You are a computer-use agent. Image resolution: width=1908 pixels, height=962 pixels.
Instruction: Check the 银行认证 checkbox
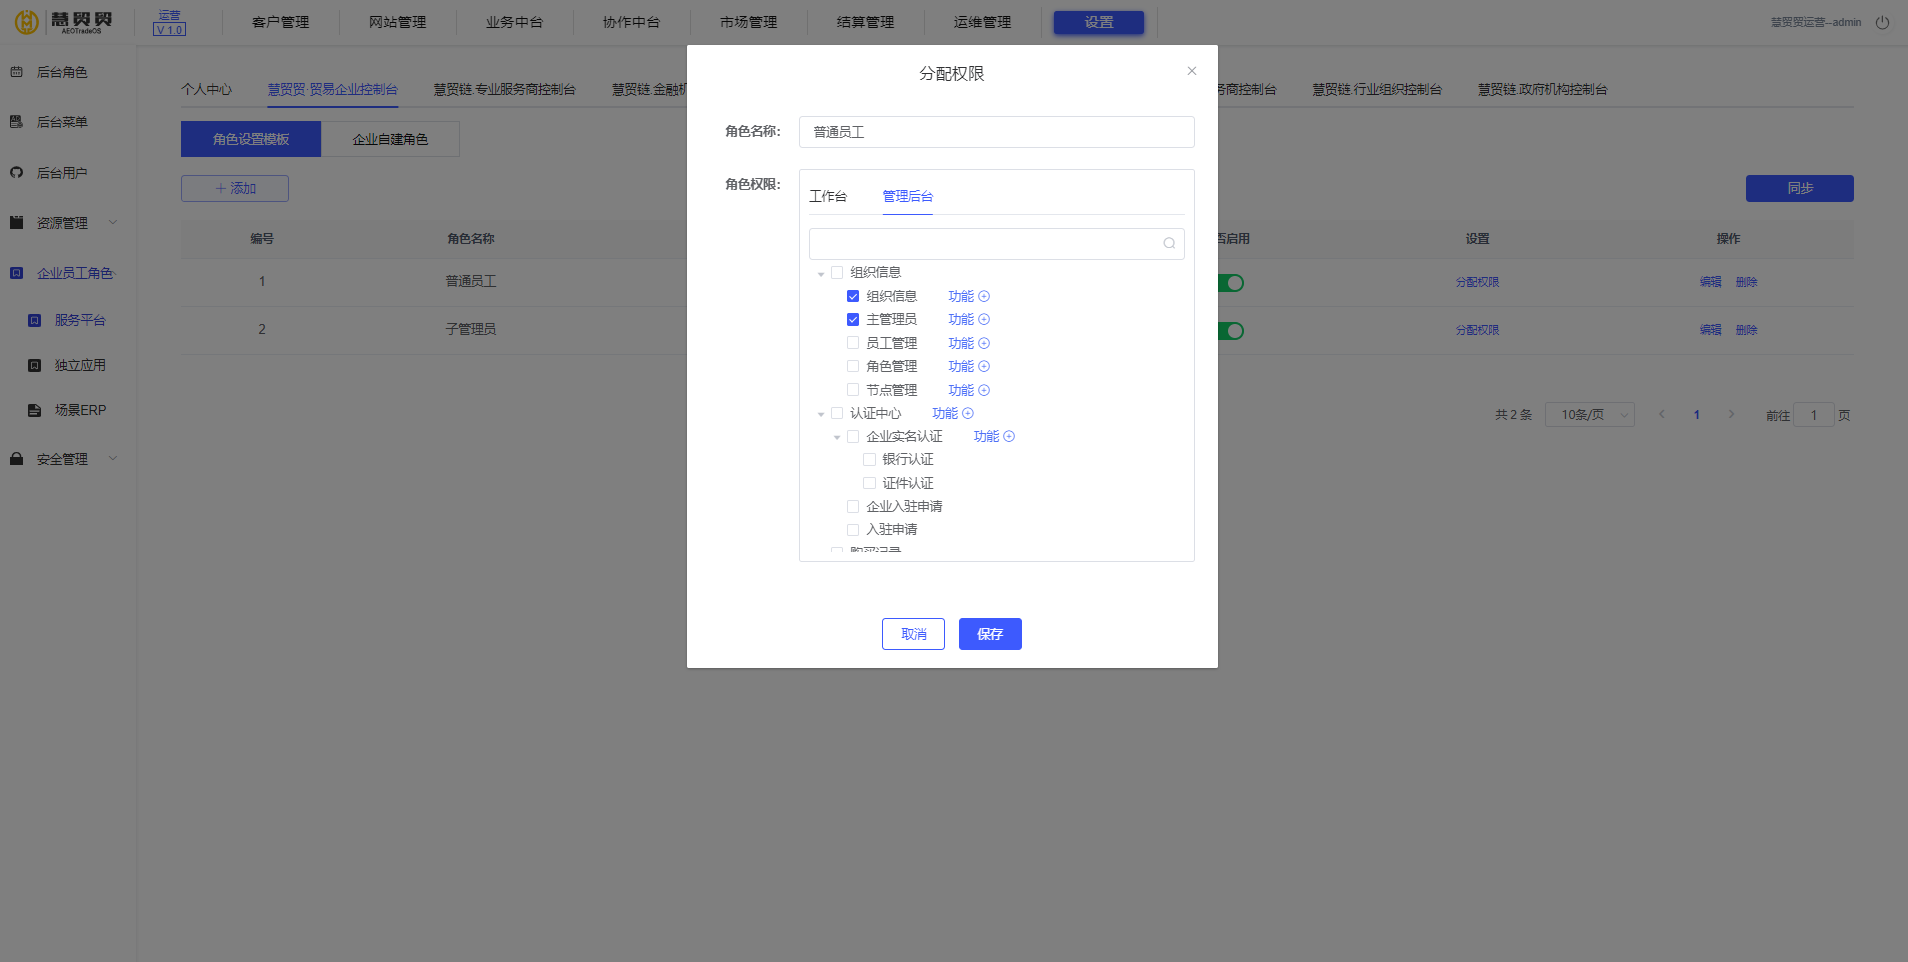pyautogui.click(x=869, y=460)
